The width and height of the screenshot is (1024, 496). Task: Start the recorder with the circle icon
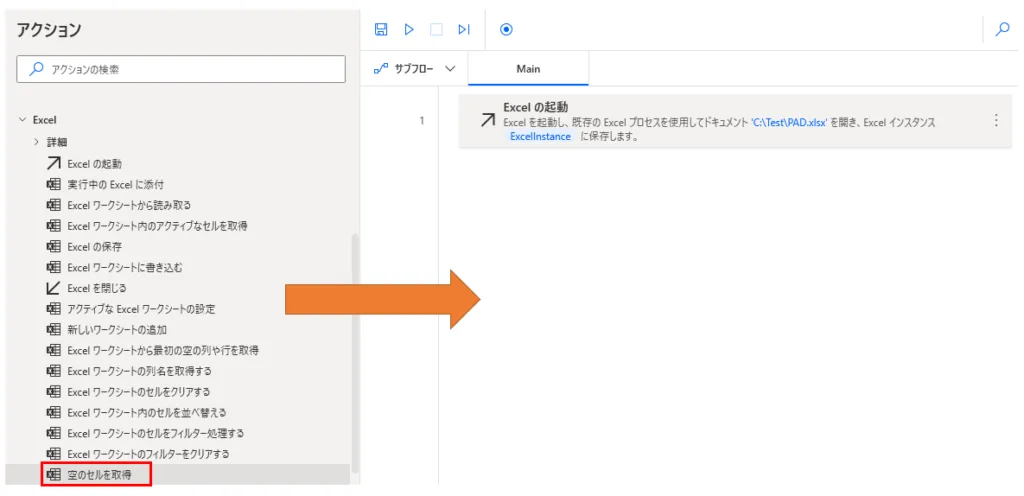pyautogui.click(x=506, y=30)
